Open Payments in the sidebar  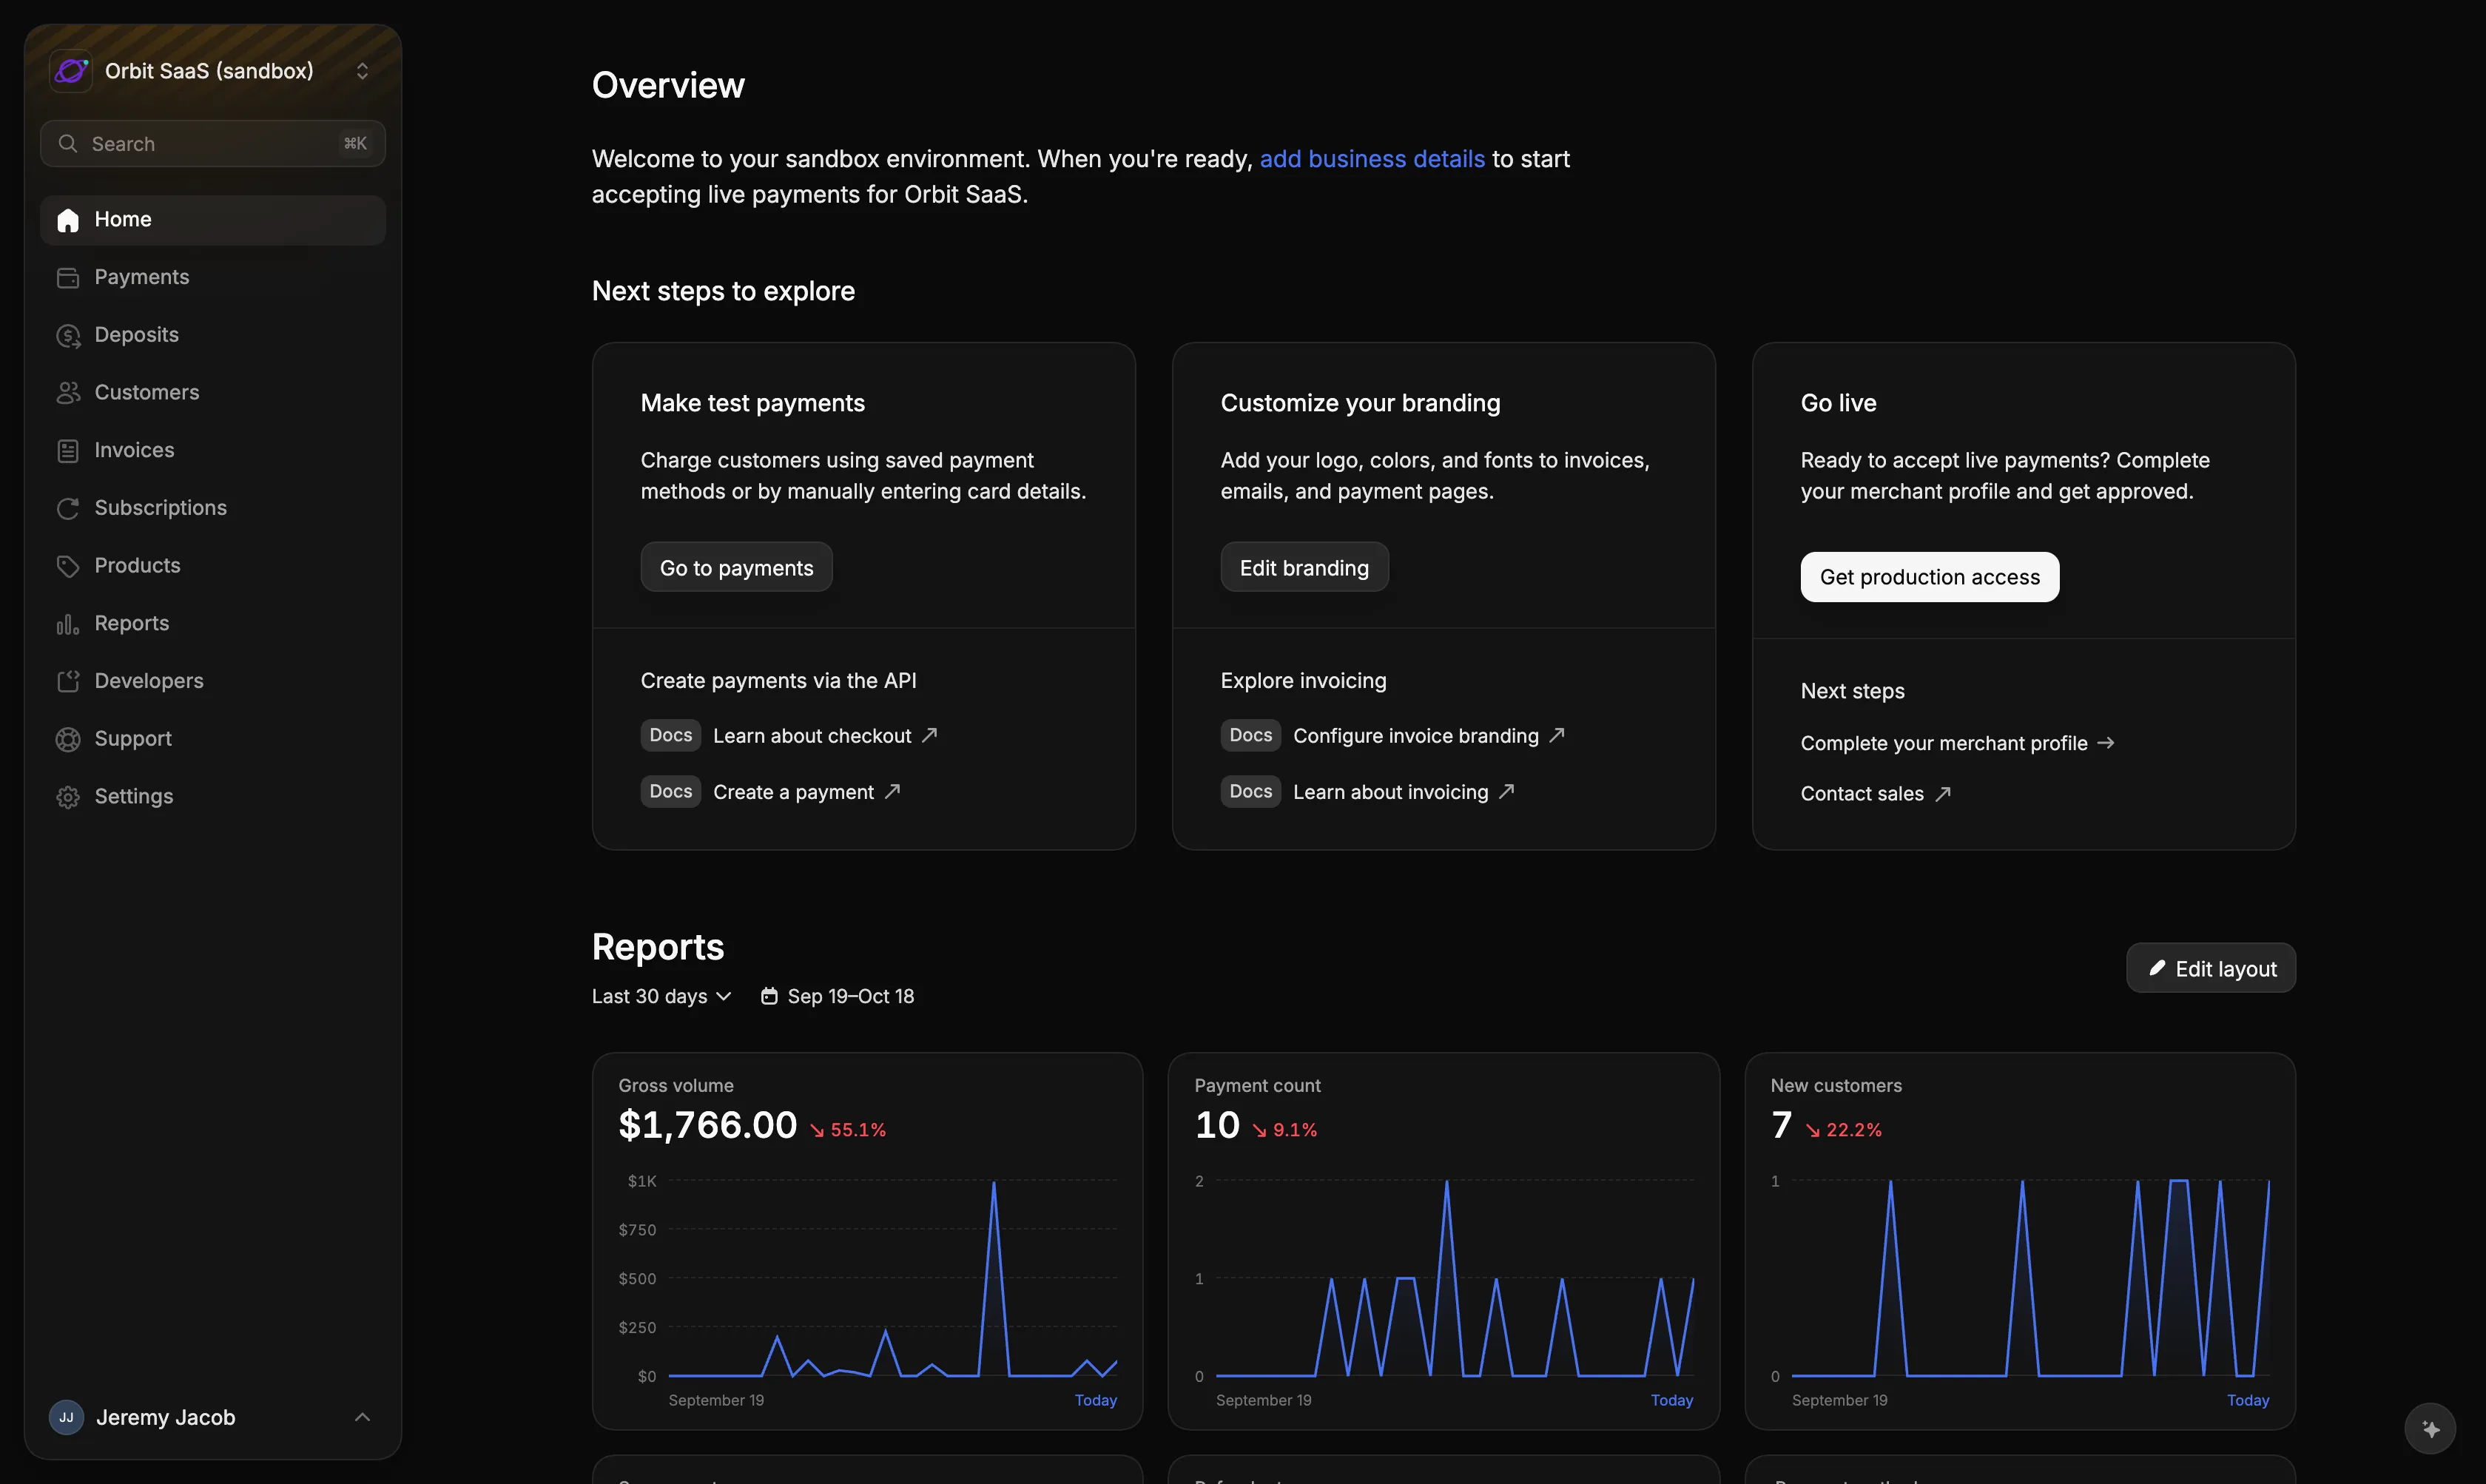212,278
